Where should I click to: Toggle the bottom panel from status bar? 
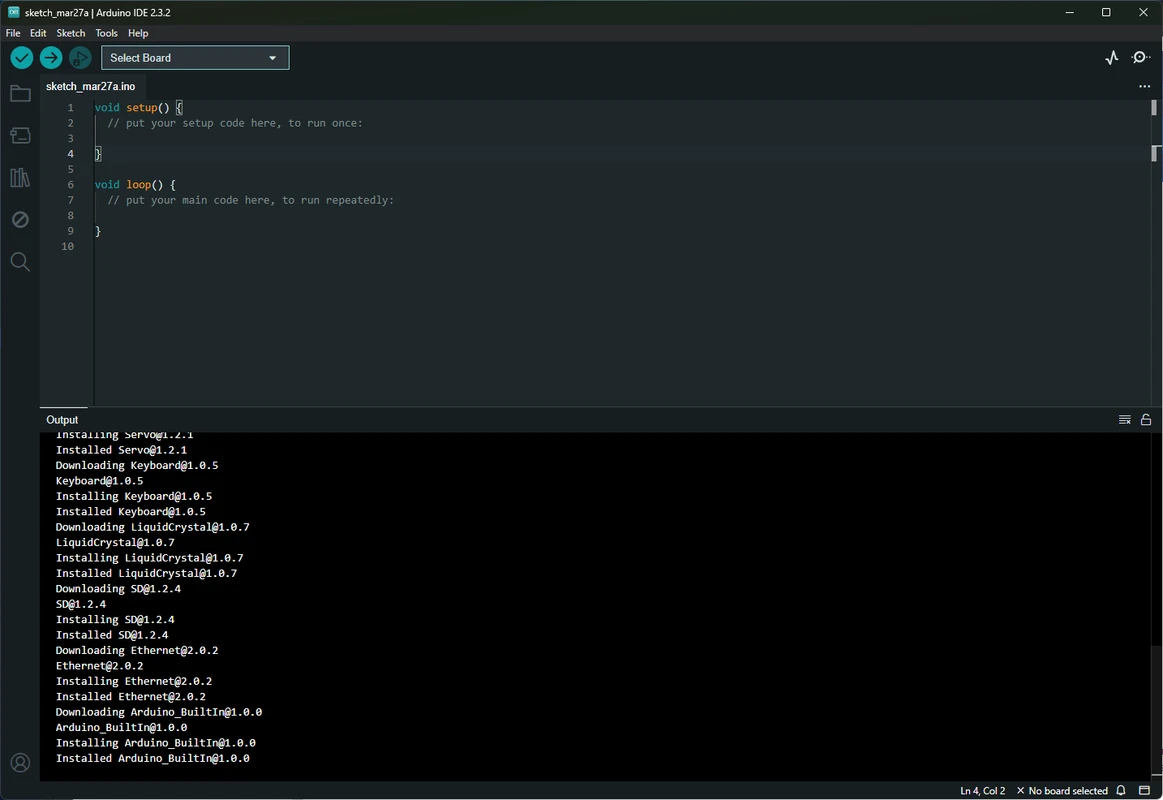click(1144, 790)
